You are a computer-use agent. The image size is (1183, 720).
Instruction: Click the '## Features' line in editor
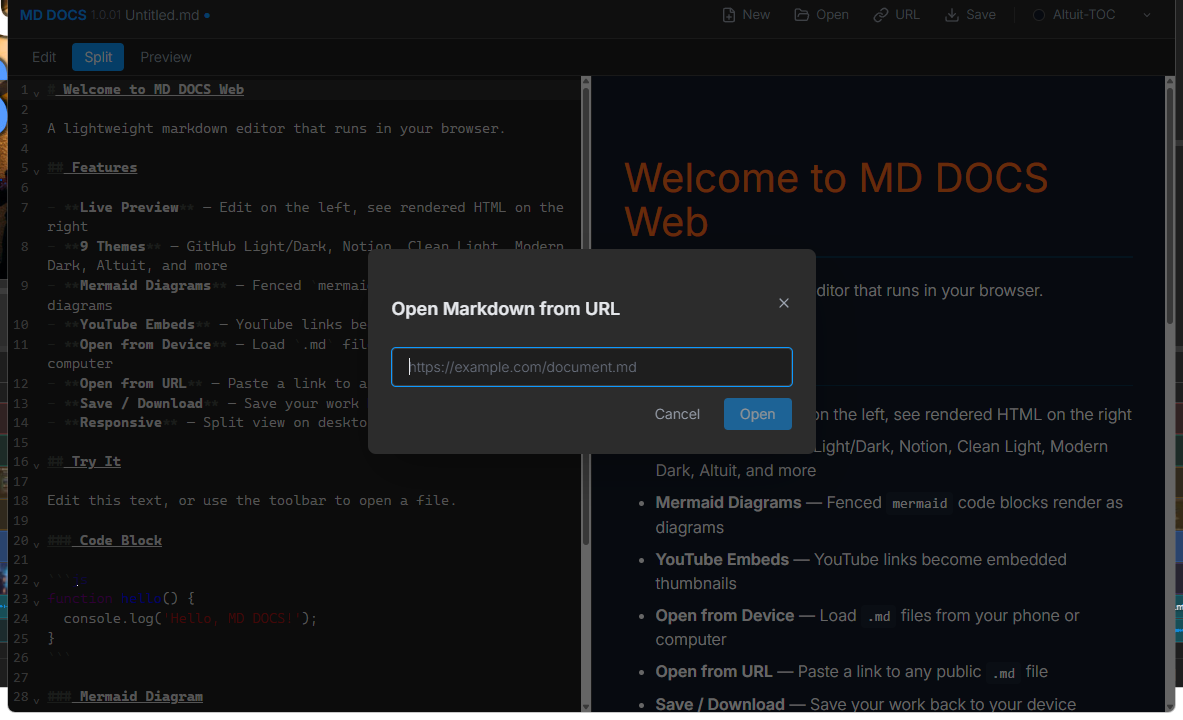[x=92, y=168]
